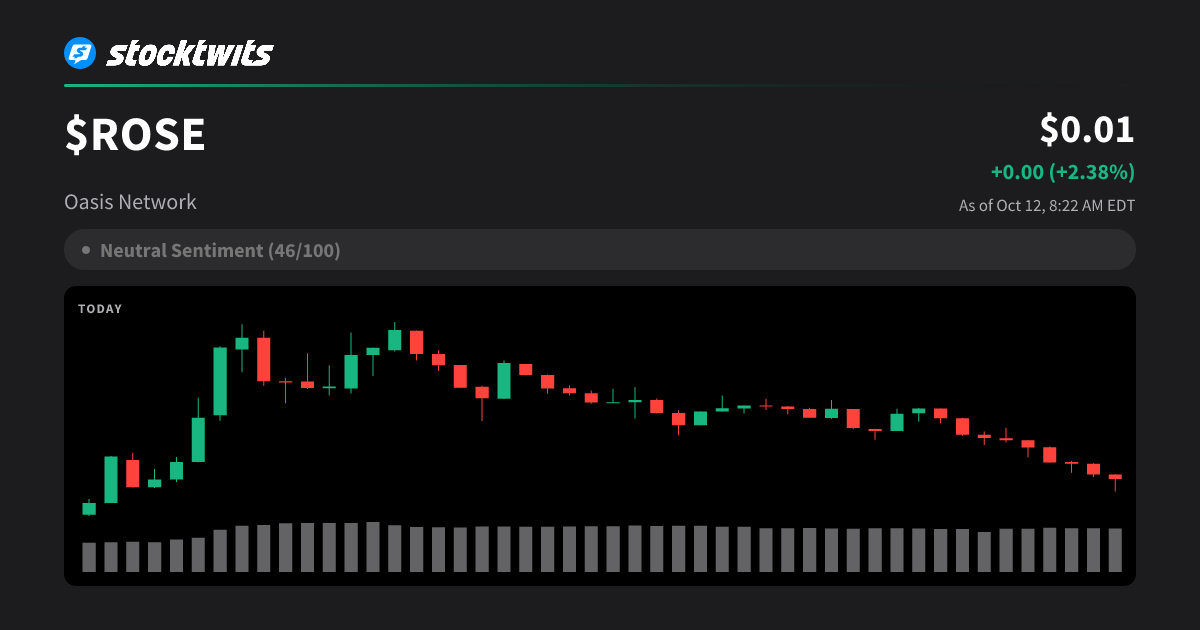The height and width of the screenshot is (630, 1200).
Task: Click the Oasis Network name label
Action: pos(130,202)
